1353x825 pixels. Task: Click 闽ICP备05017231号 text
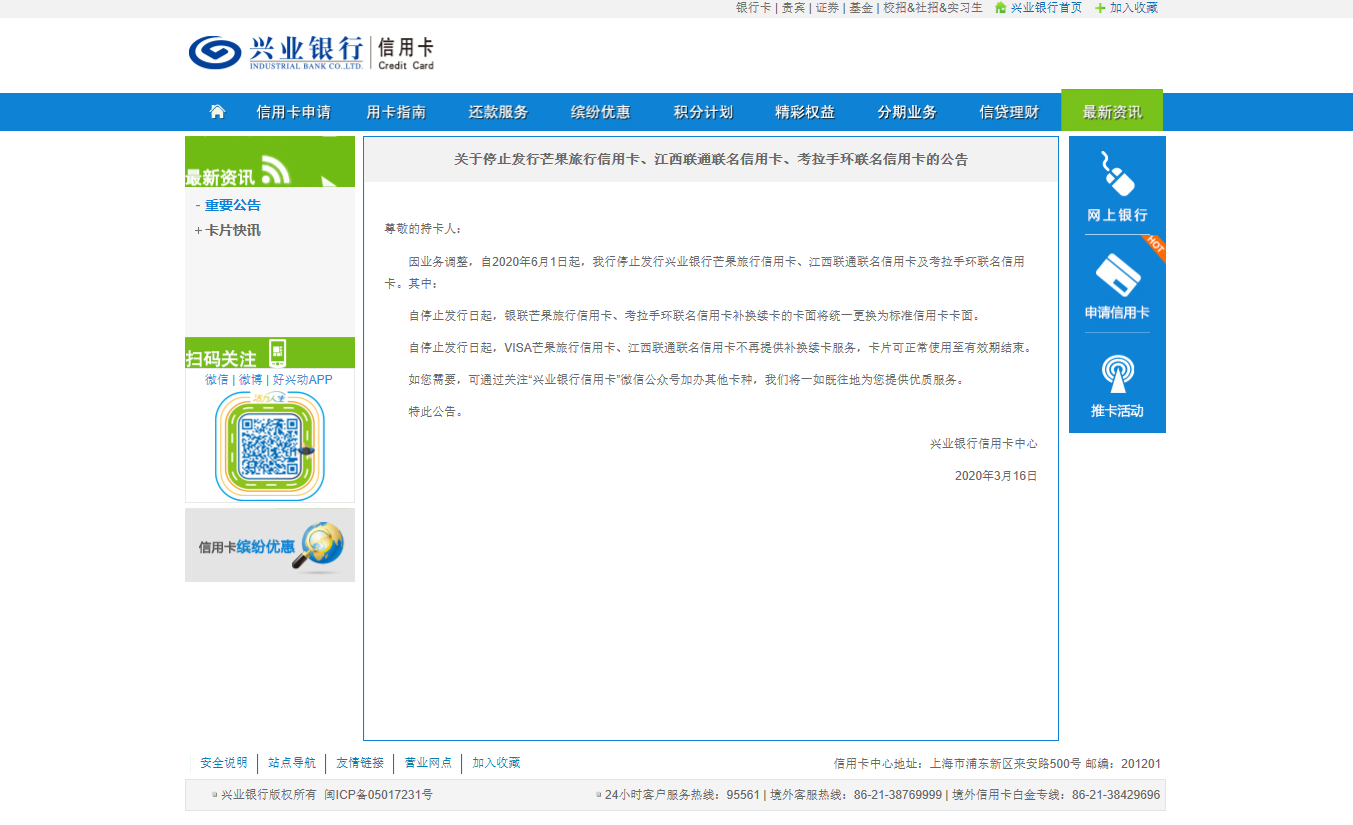pos(378,795)
